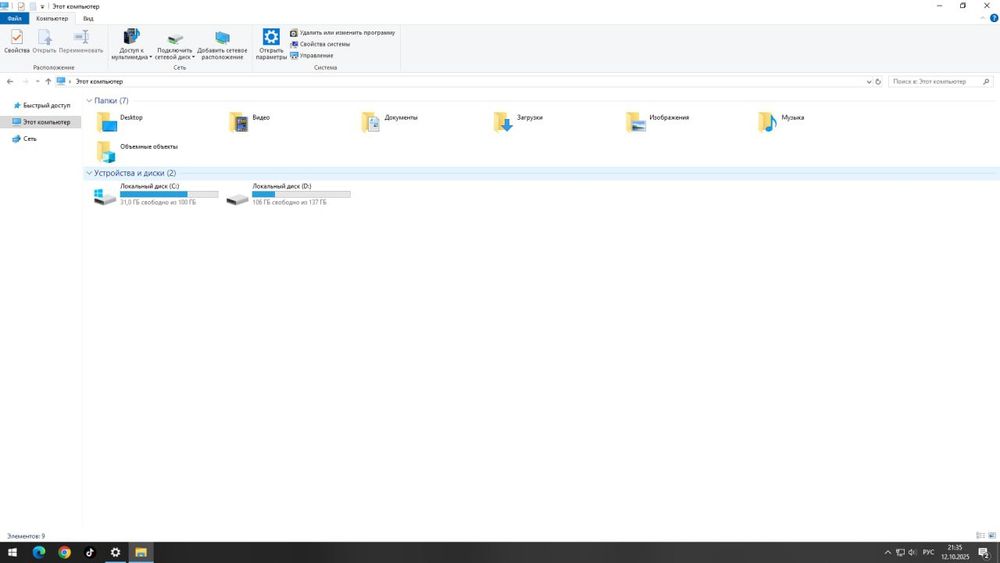Launch Microsoft Edge from taskbar
Screen dimensions: 1000x563
39,552
